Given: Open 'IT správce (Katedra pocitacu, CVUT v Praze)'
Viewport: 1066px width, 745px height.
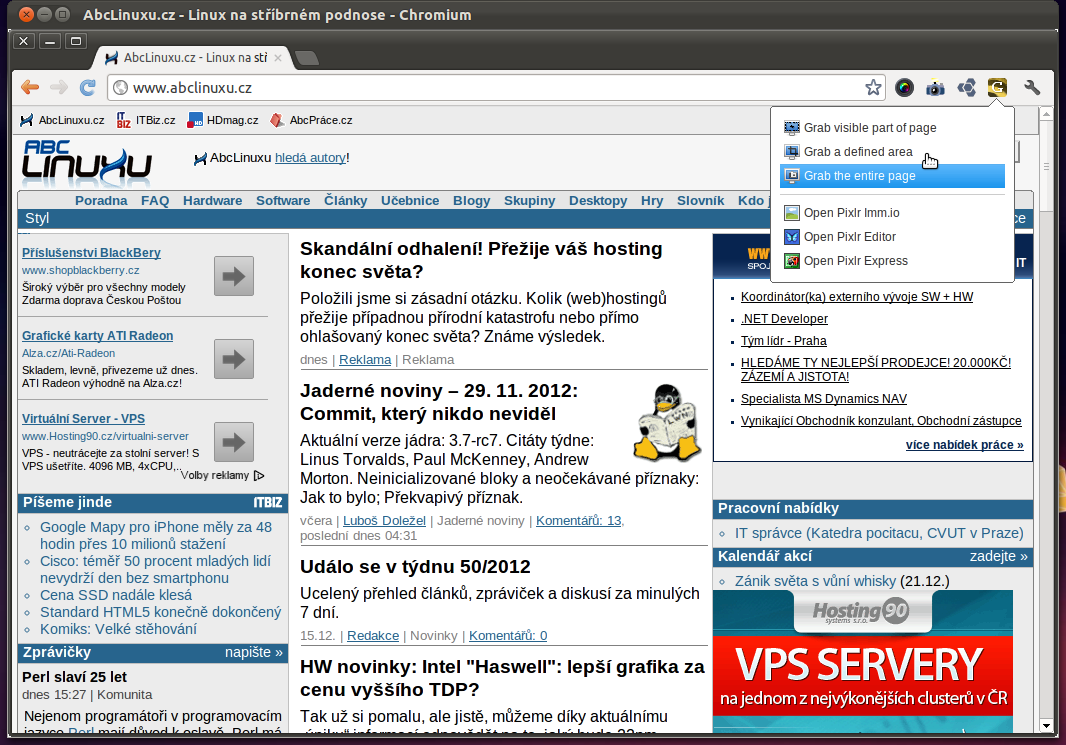Looking at the screenshot, I should pos(879,534).
